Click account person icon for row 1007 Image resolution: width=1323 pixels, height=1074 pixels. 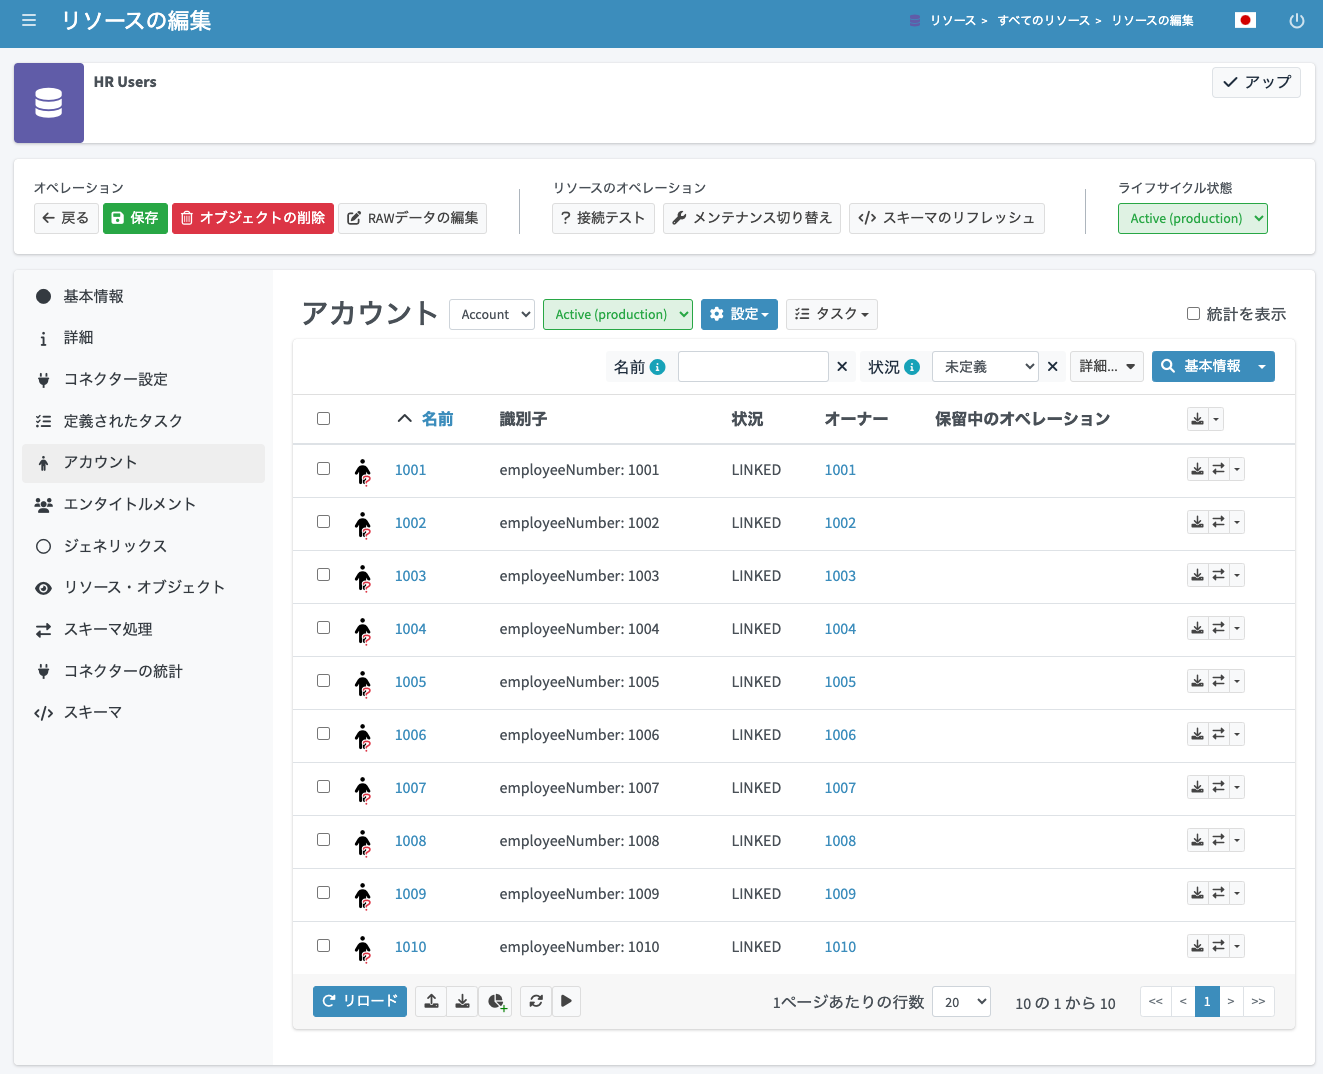coord(363,789)
